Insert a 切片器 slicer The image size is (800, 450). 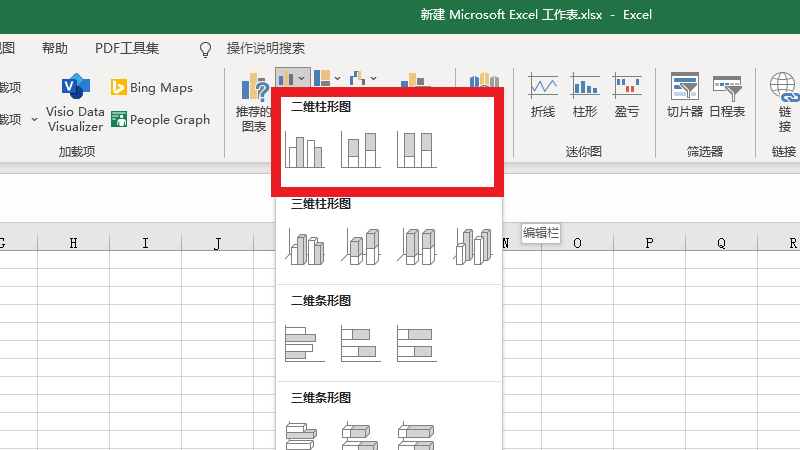(x=685, y=97)
